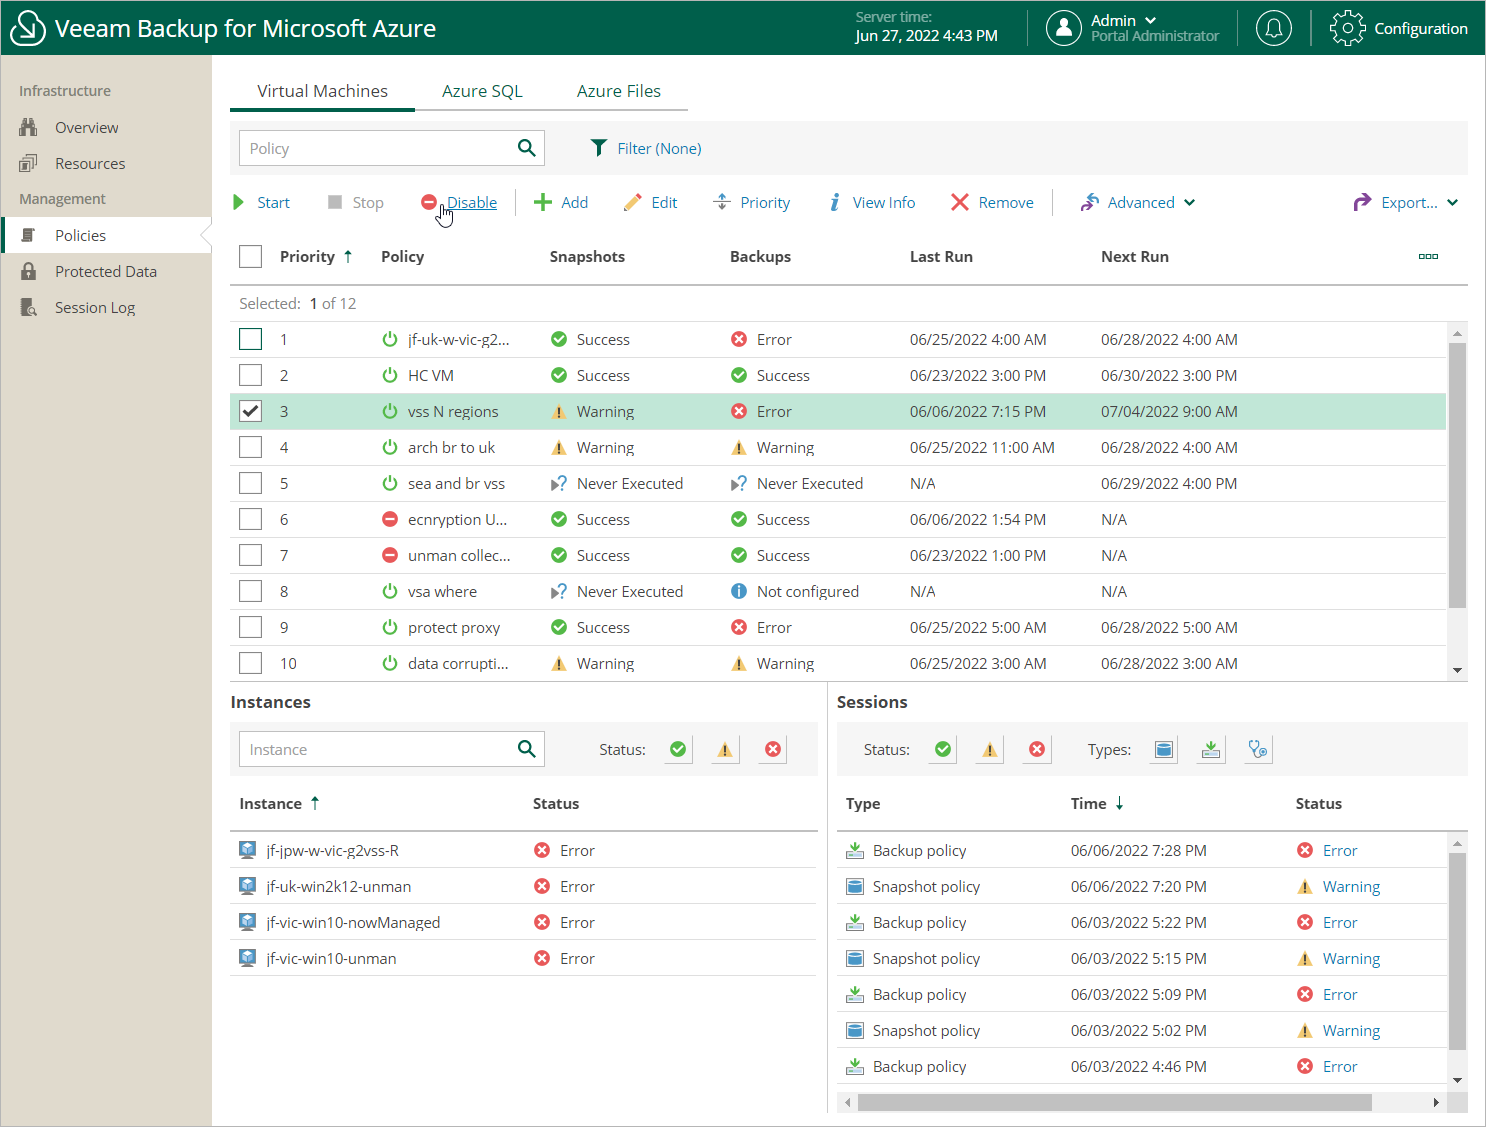1486x1127 pixels.
Task: Filter sessions by snapshot type icon
Action: click(x=1163, y=749)
